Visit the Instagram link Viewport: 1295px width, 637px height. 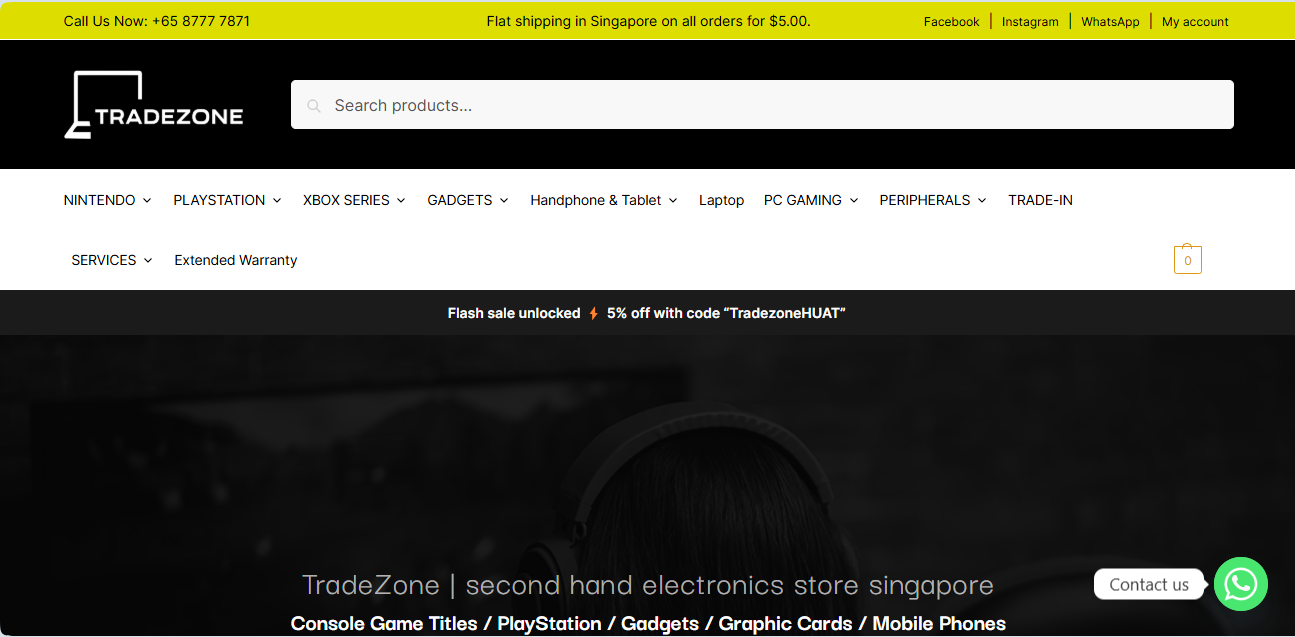(x=1030, y=21)
